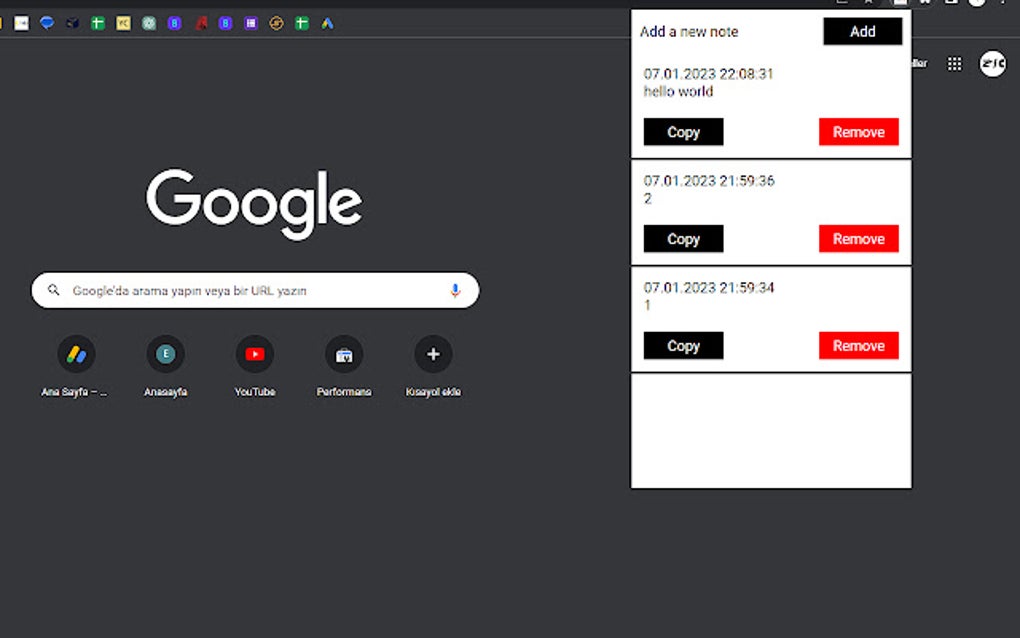Copy the note containing 1

[x=683, y=345]
